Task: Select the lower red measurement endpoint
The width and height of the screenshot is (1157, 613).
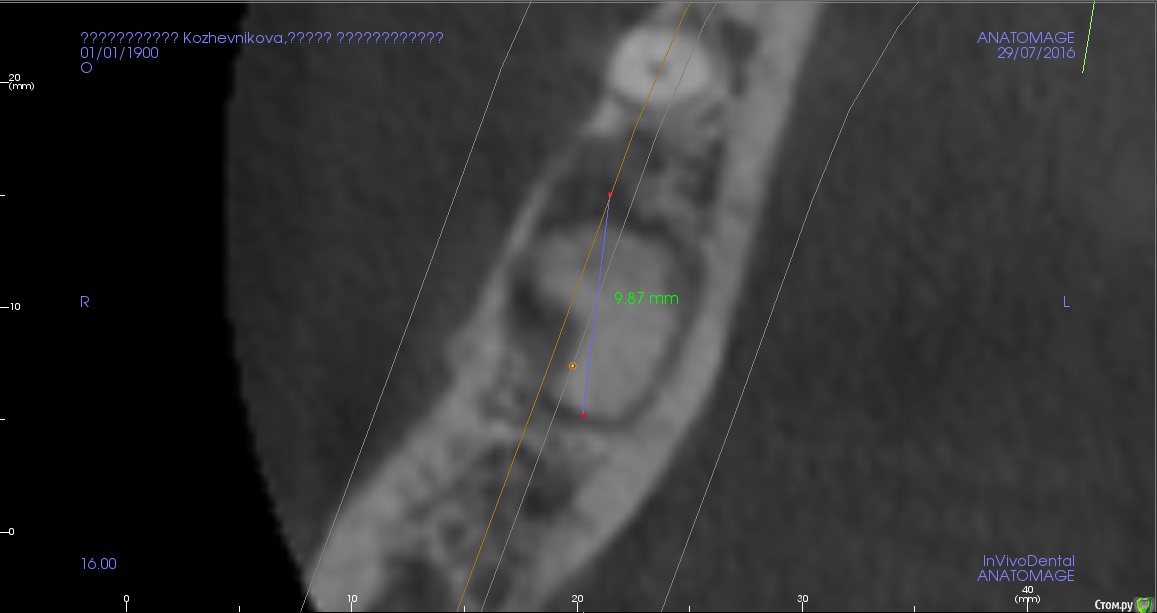Action: 583,414
